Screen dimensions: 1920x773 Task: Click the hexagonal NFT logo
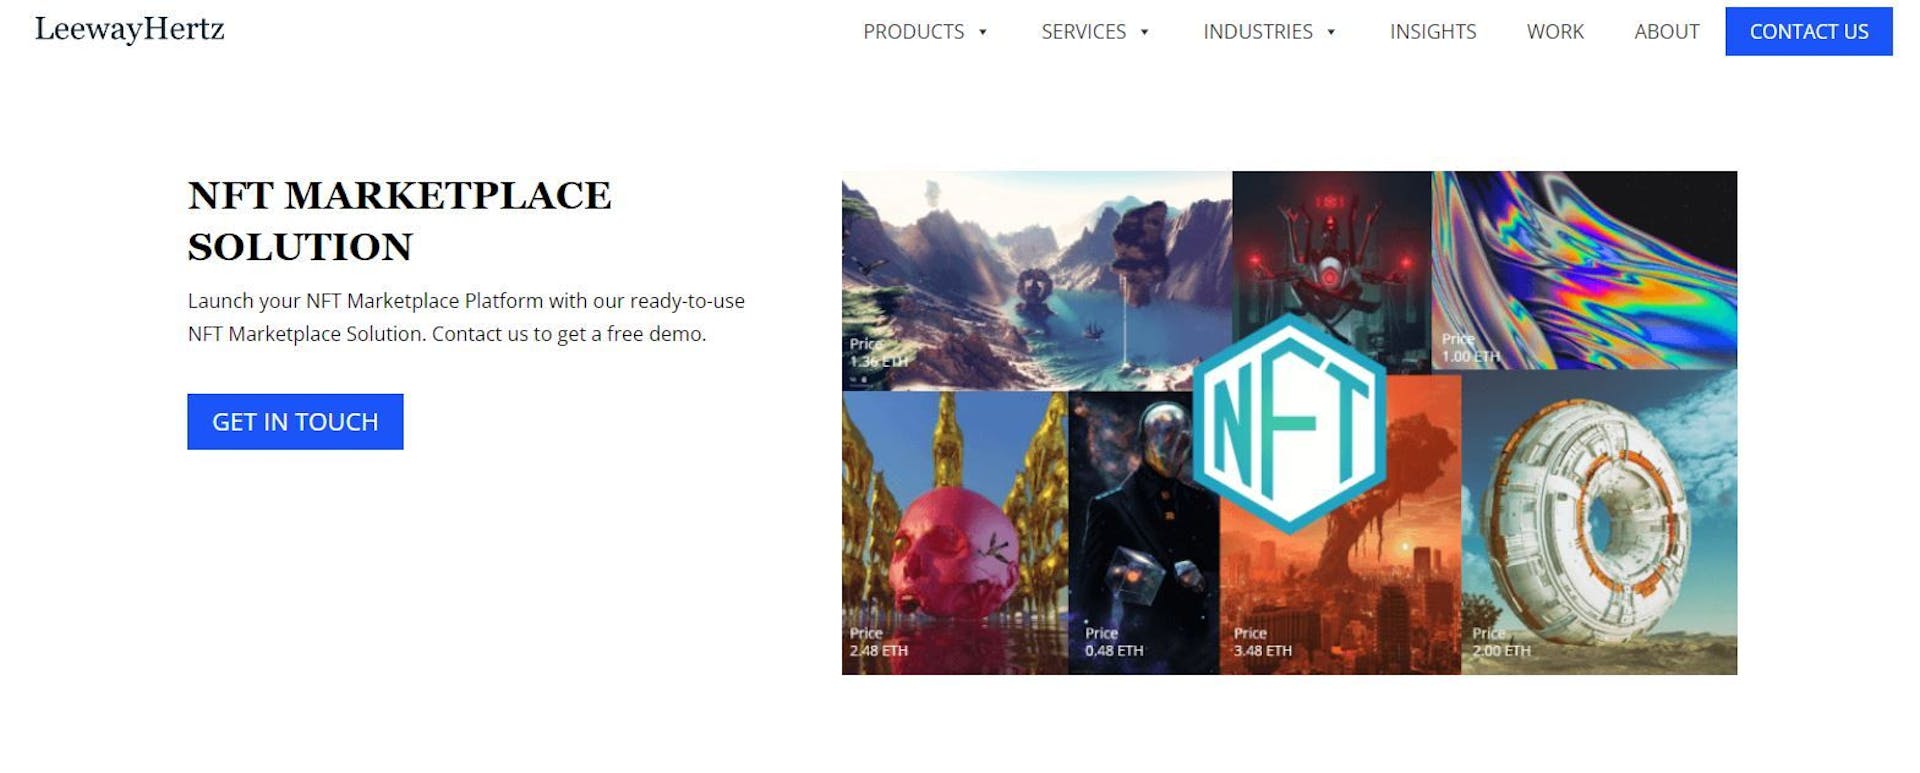pos(1289,424)
